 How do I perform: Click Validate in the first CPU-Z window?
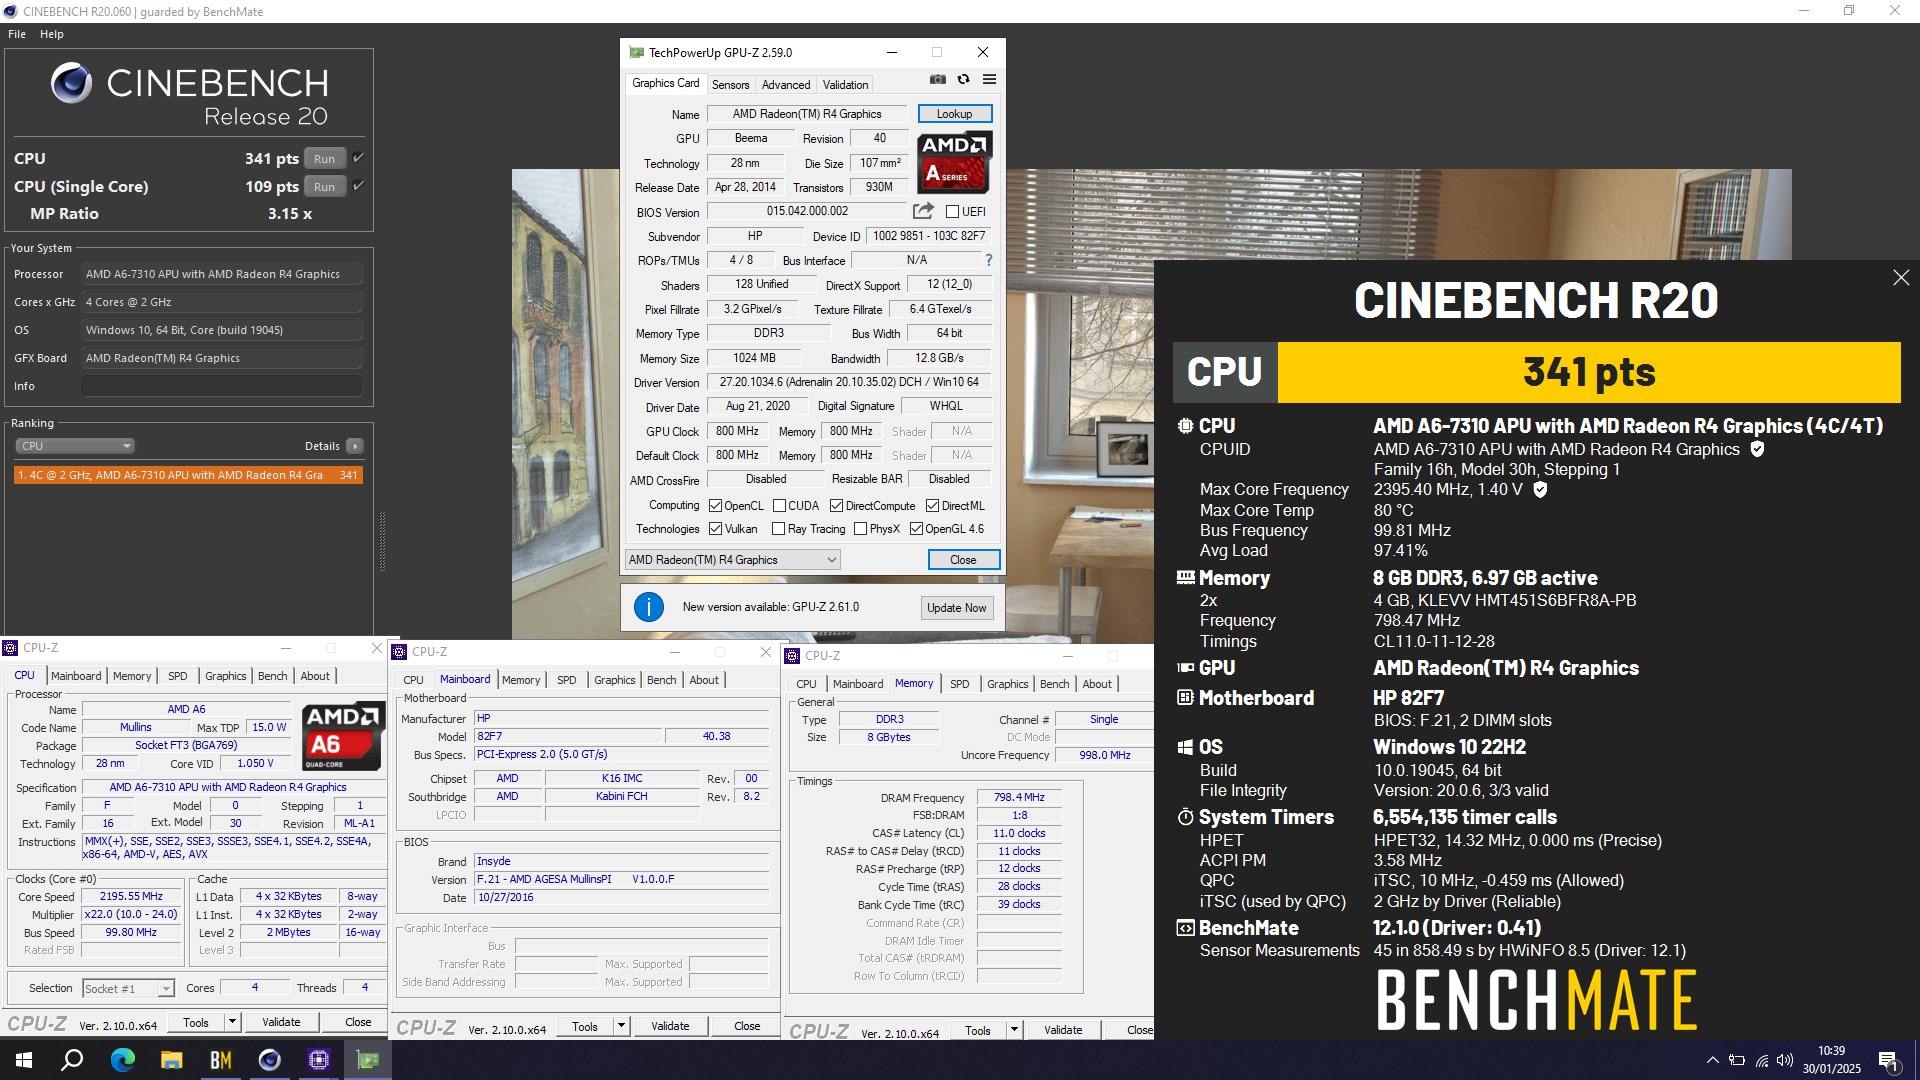pyautogui.click(x=281, y=1021)
